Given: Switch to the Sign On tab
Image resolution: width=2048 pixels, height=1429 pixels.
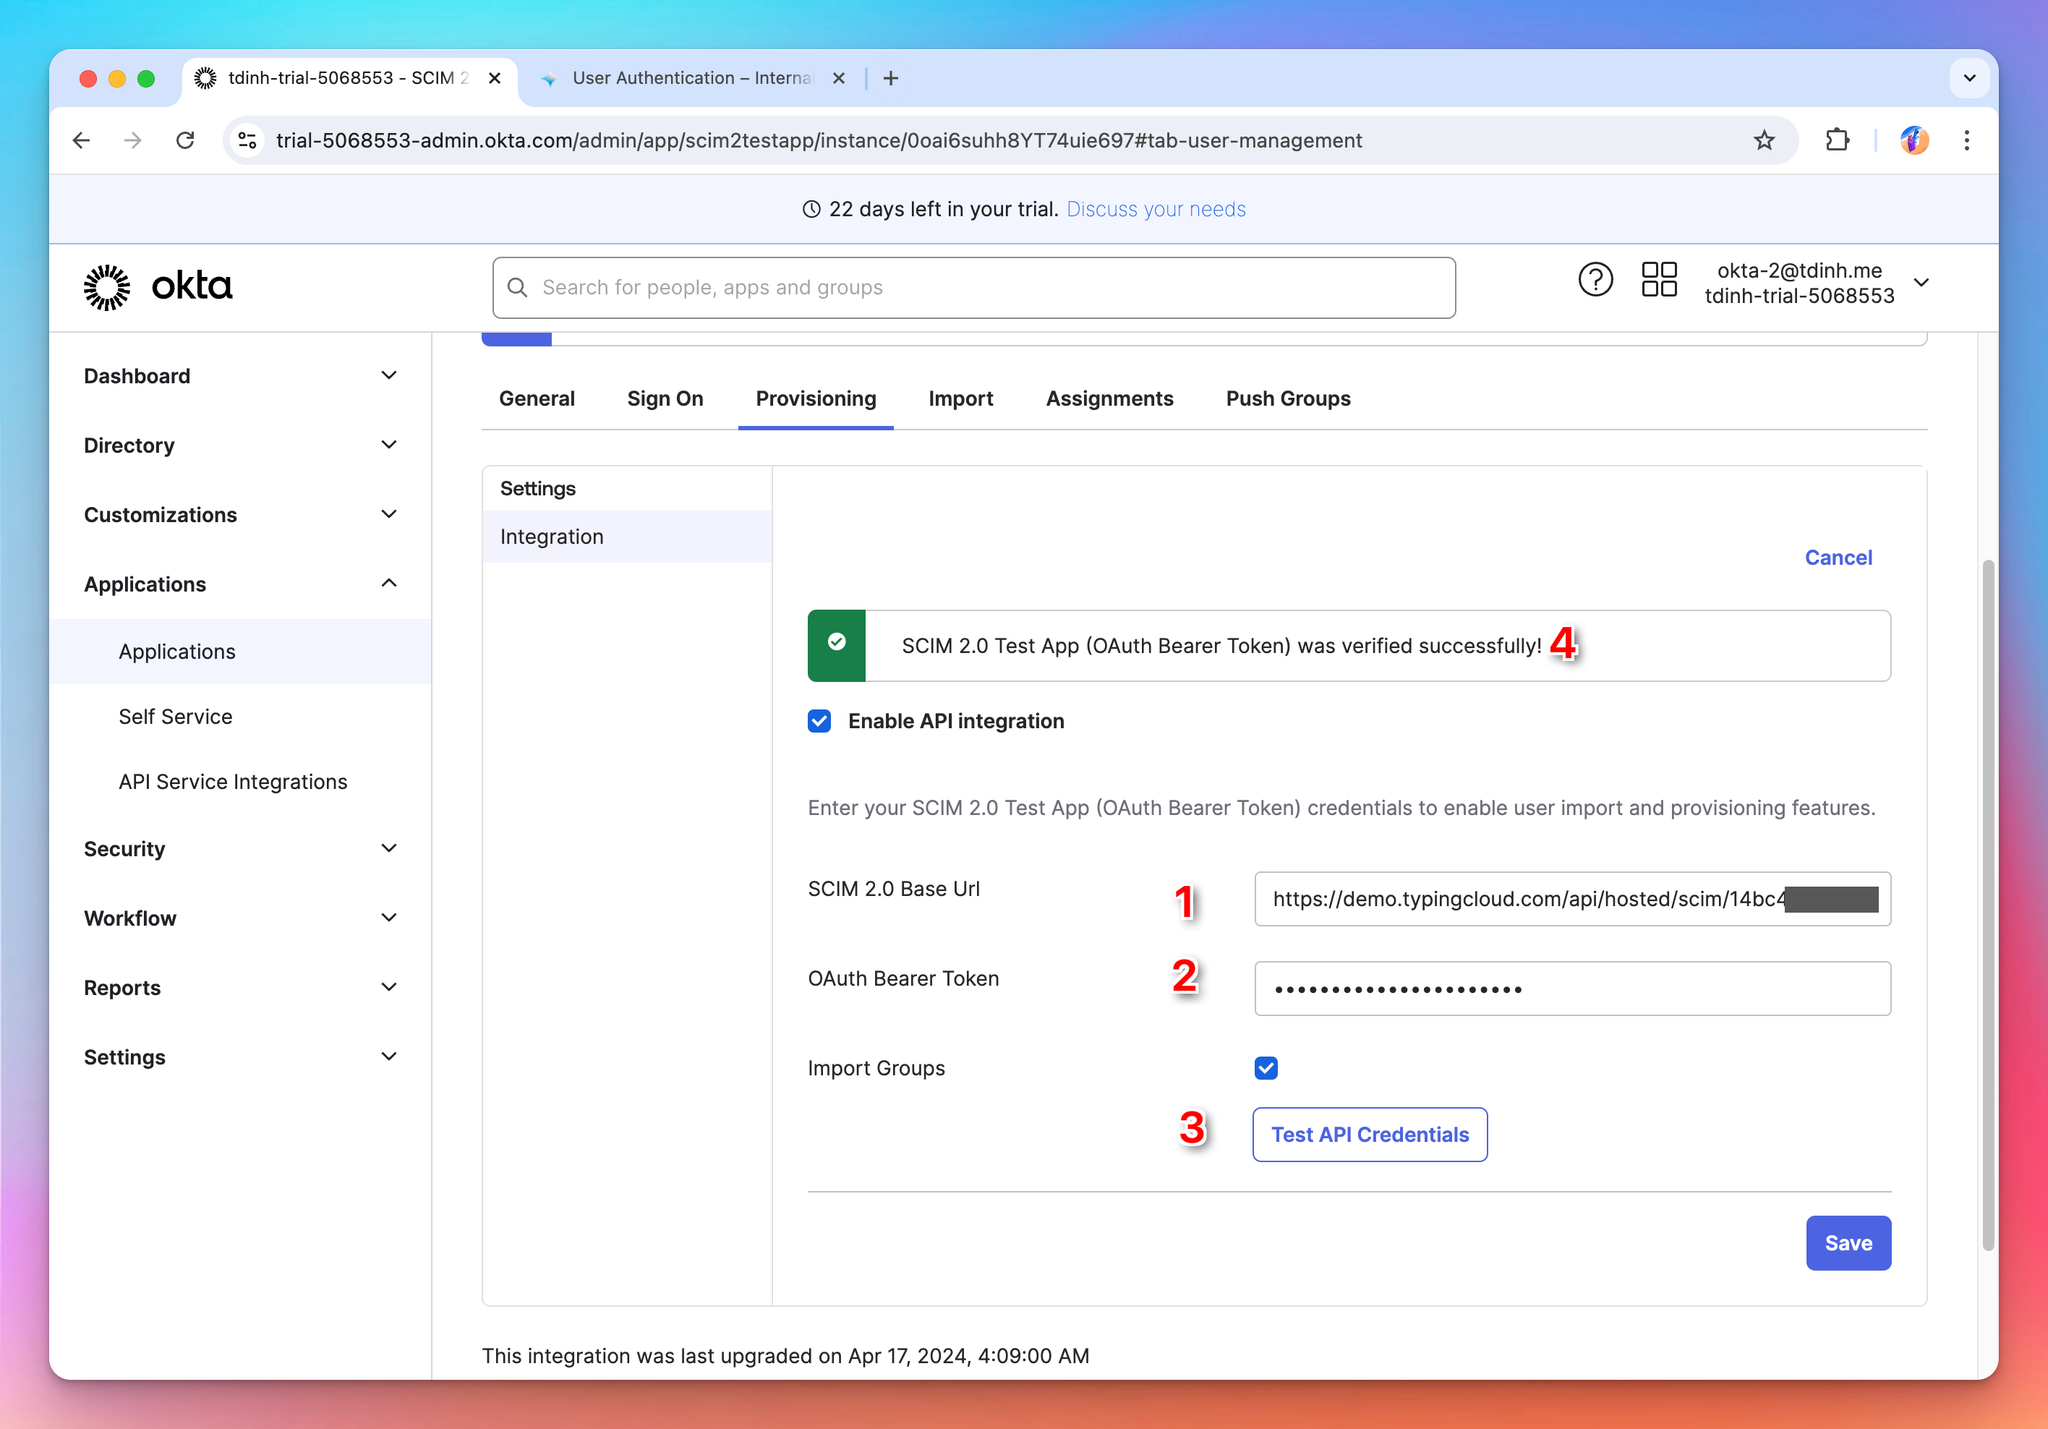Looking at the screenshot, I should pos(665,399).
